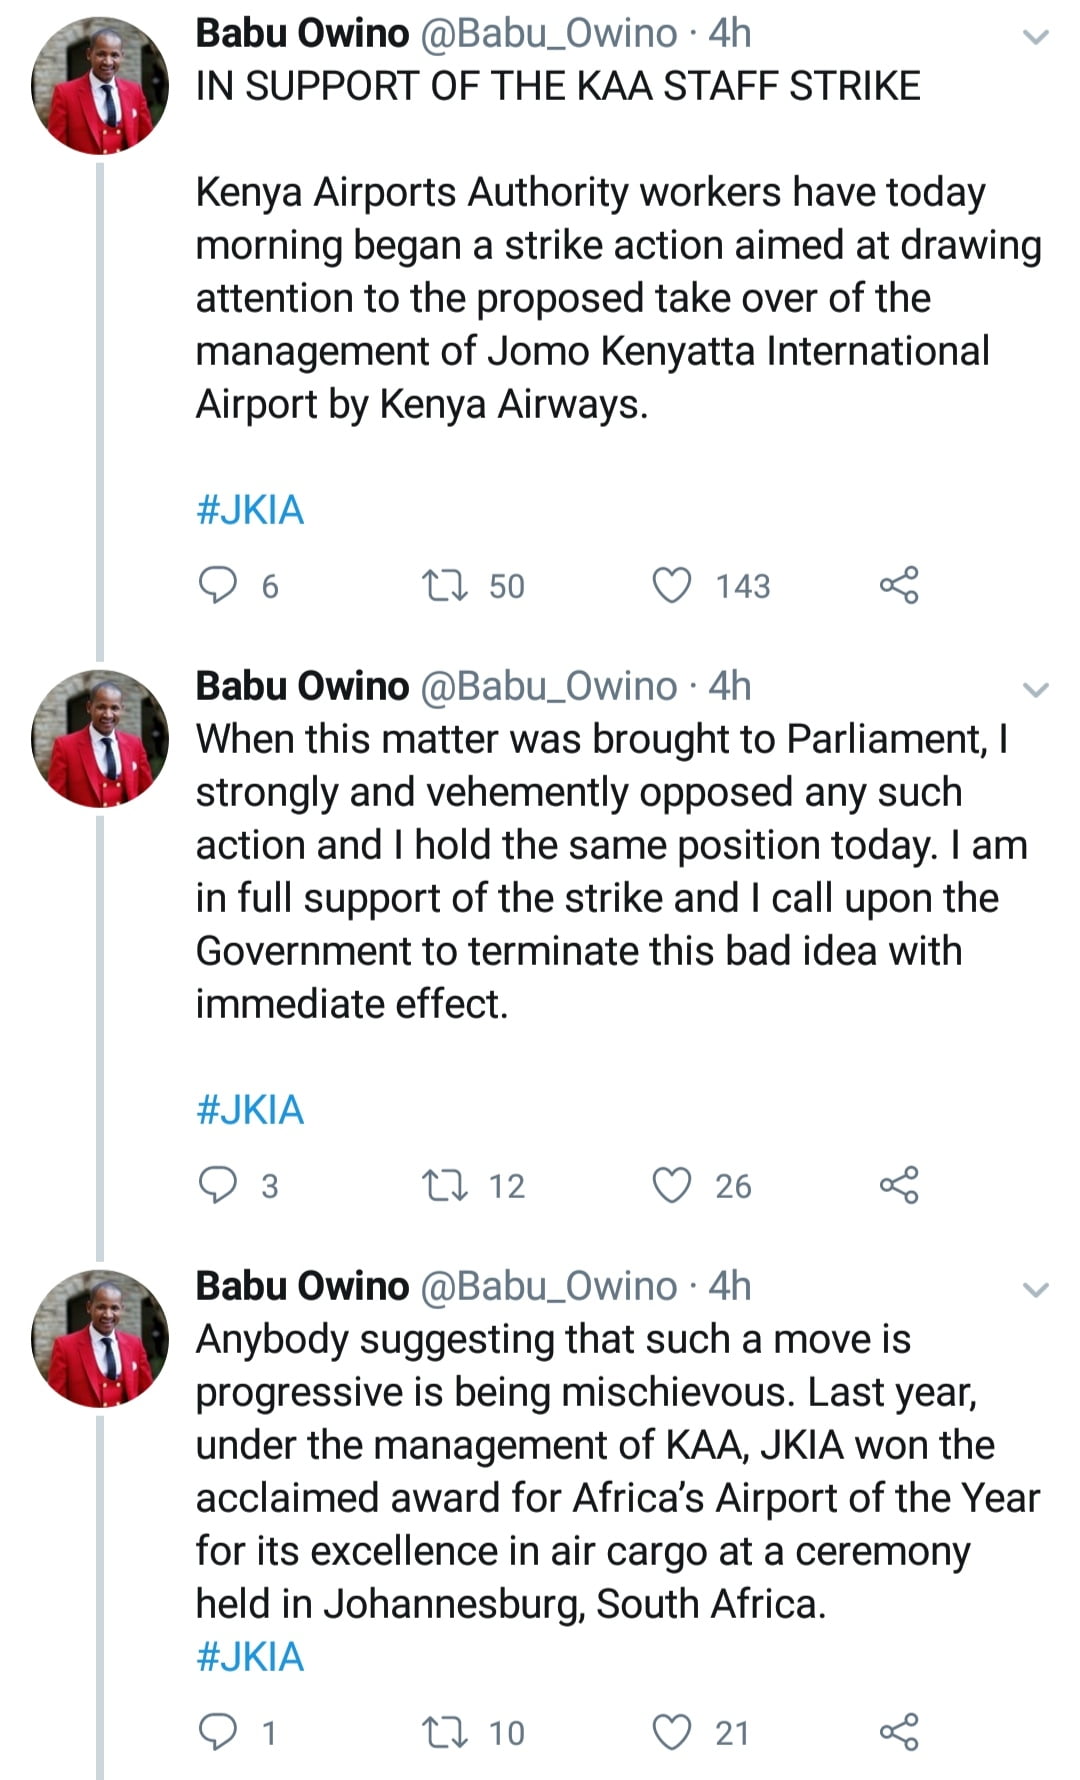Like the tweet with 21 likes
This screenshot has height=1780, width=1080.
(x=672, y=1732)
